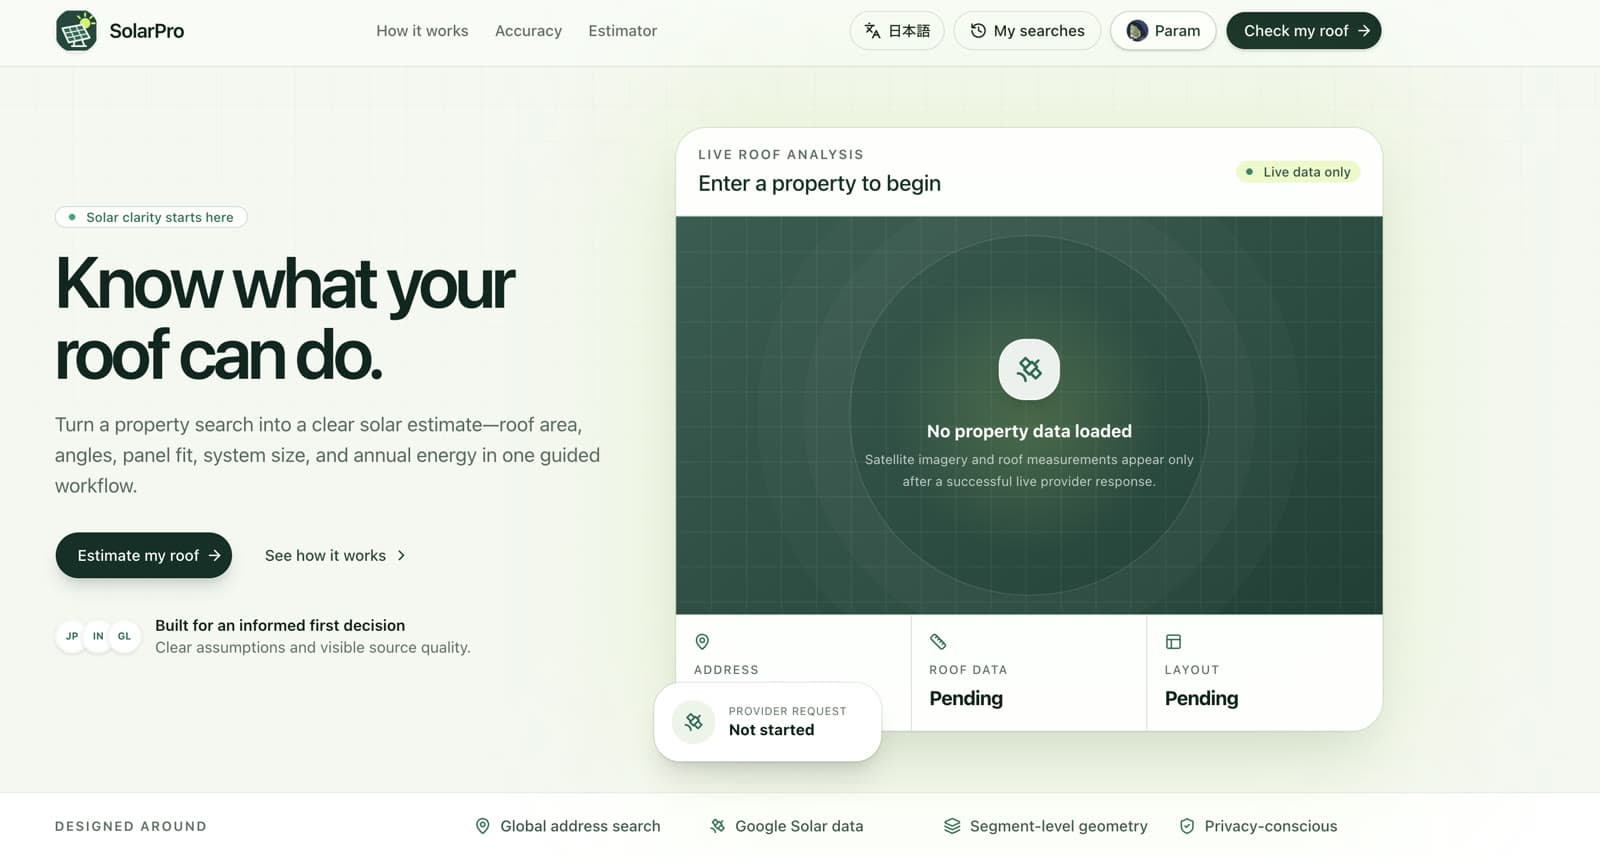Click the Privacy-conscious shield icon

(x=1187, y=826)
